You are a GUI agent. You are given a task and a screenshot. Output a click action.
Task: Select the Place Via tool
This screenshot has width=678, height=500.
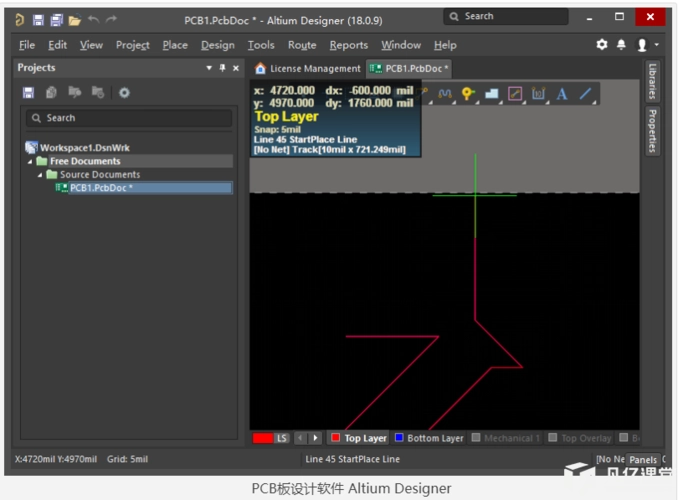coord(467,94)
